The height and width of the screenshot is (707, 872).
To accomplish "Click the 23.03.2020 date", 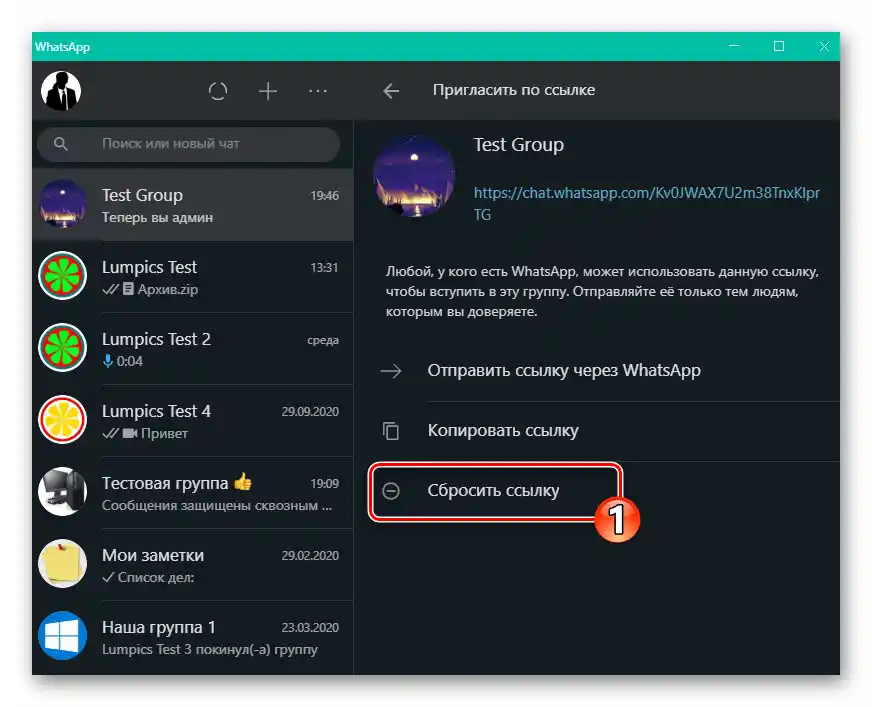I will pyautogui.click(x=310, y=627).
